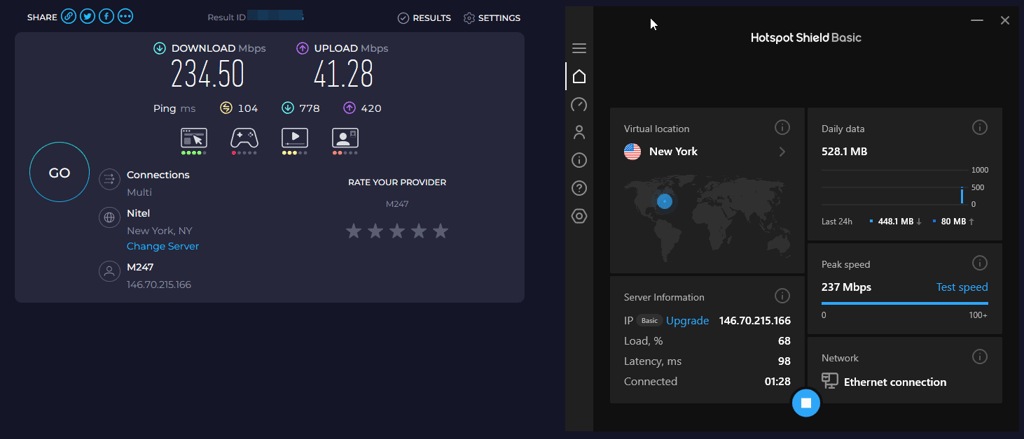
Task: Select the web browsing experience icon
Action: point(194,138)
